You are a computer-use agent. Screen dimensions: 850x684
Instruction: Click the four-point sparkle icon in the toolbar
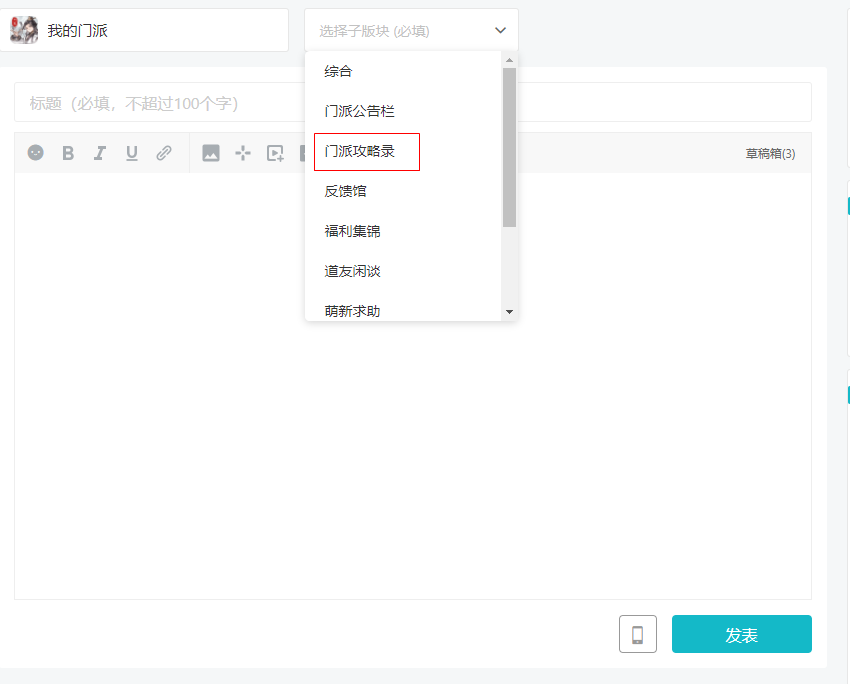click(x=243, y=153)
